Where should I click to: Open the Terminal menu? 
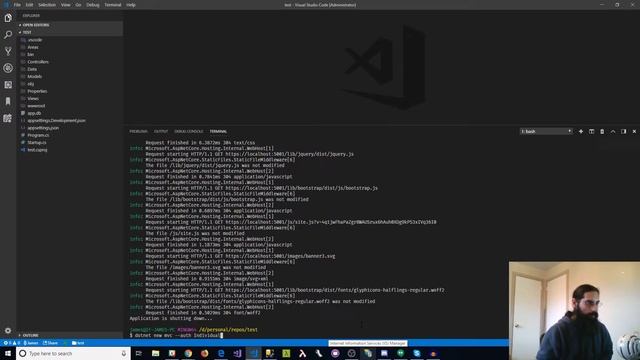coord(113,5)
